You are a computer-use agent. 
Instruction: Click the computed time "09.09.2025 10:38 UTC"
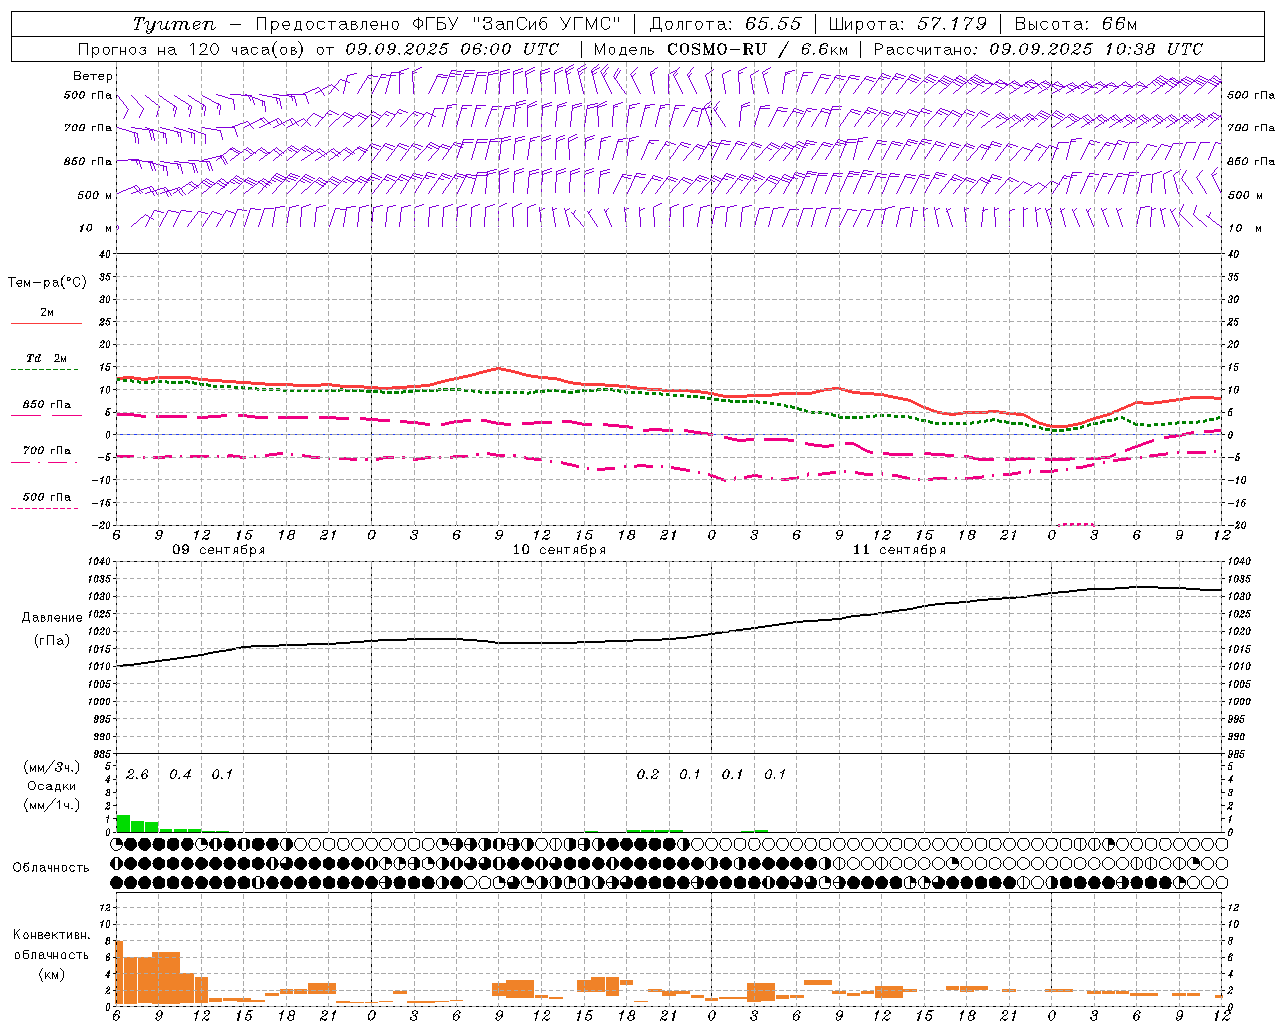[x=1096, y=49]
